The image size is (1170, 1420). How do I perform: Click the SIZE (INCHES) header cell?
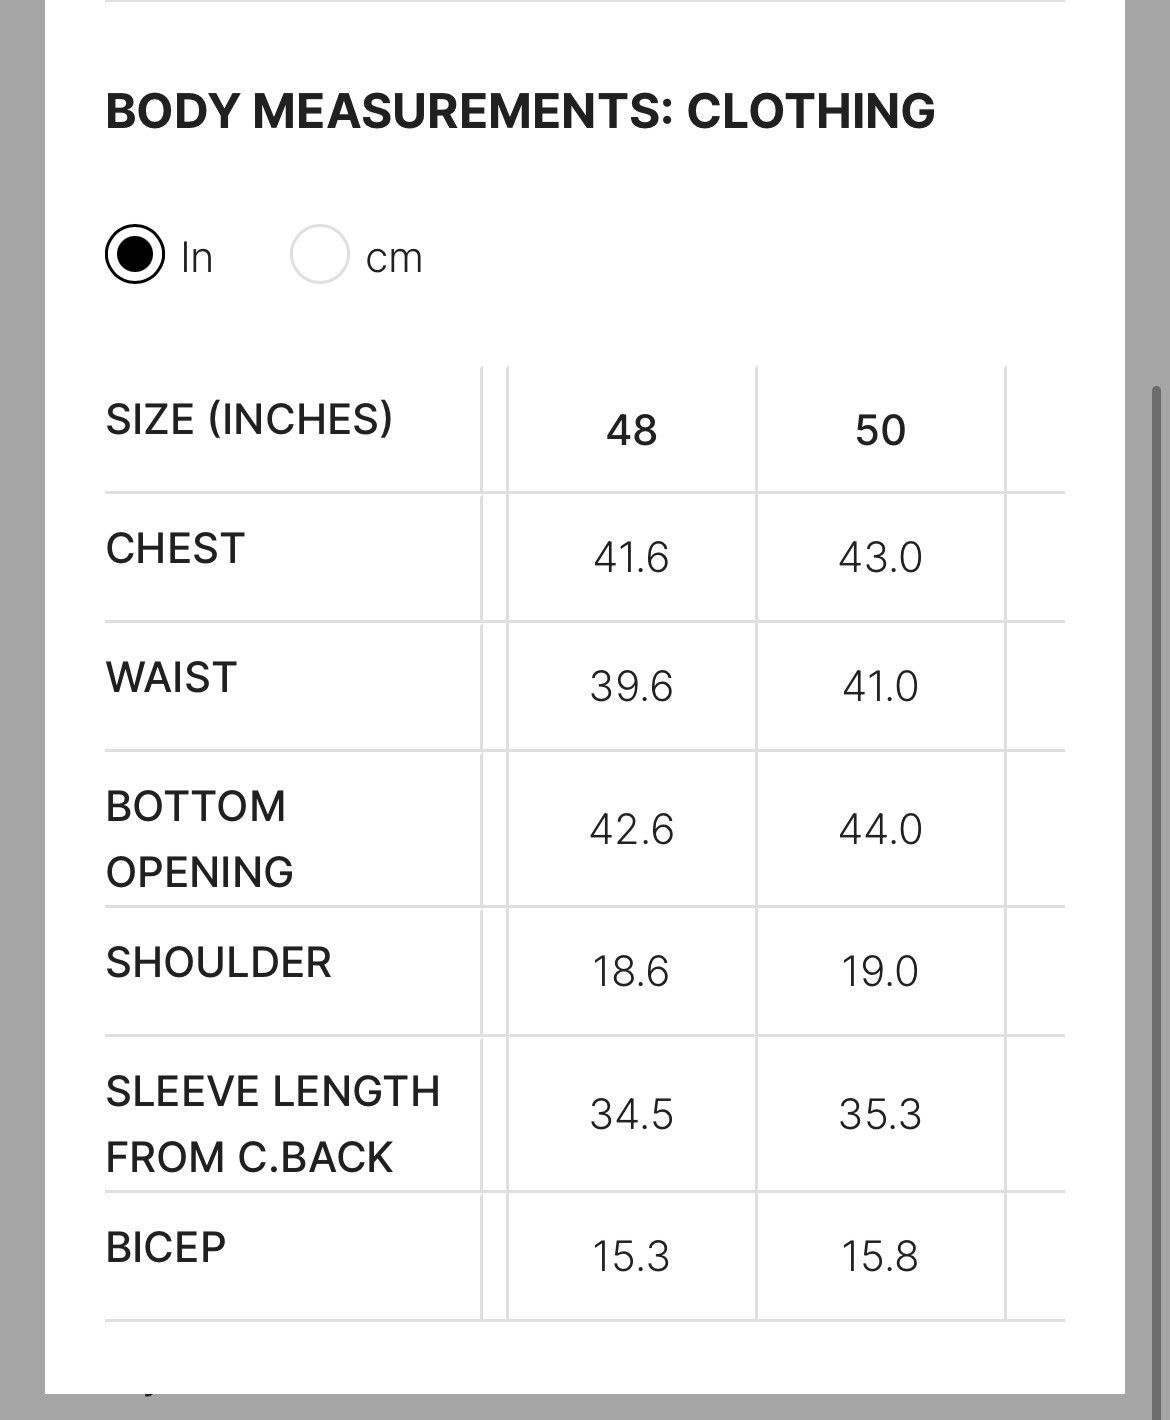click(x=249, y=419)
